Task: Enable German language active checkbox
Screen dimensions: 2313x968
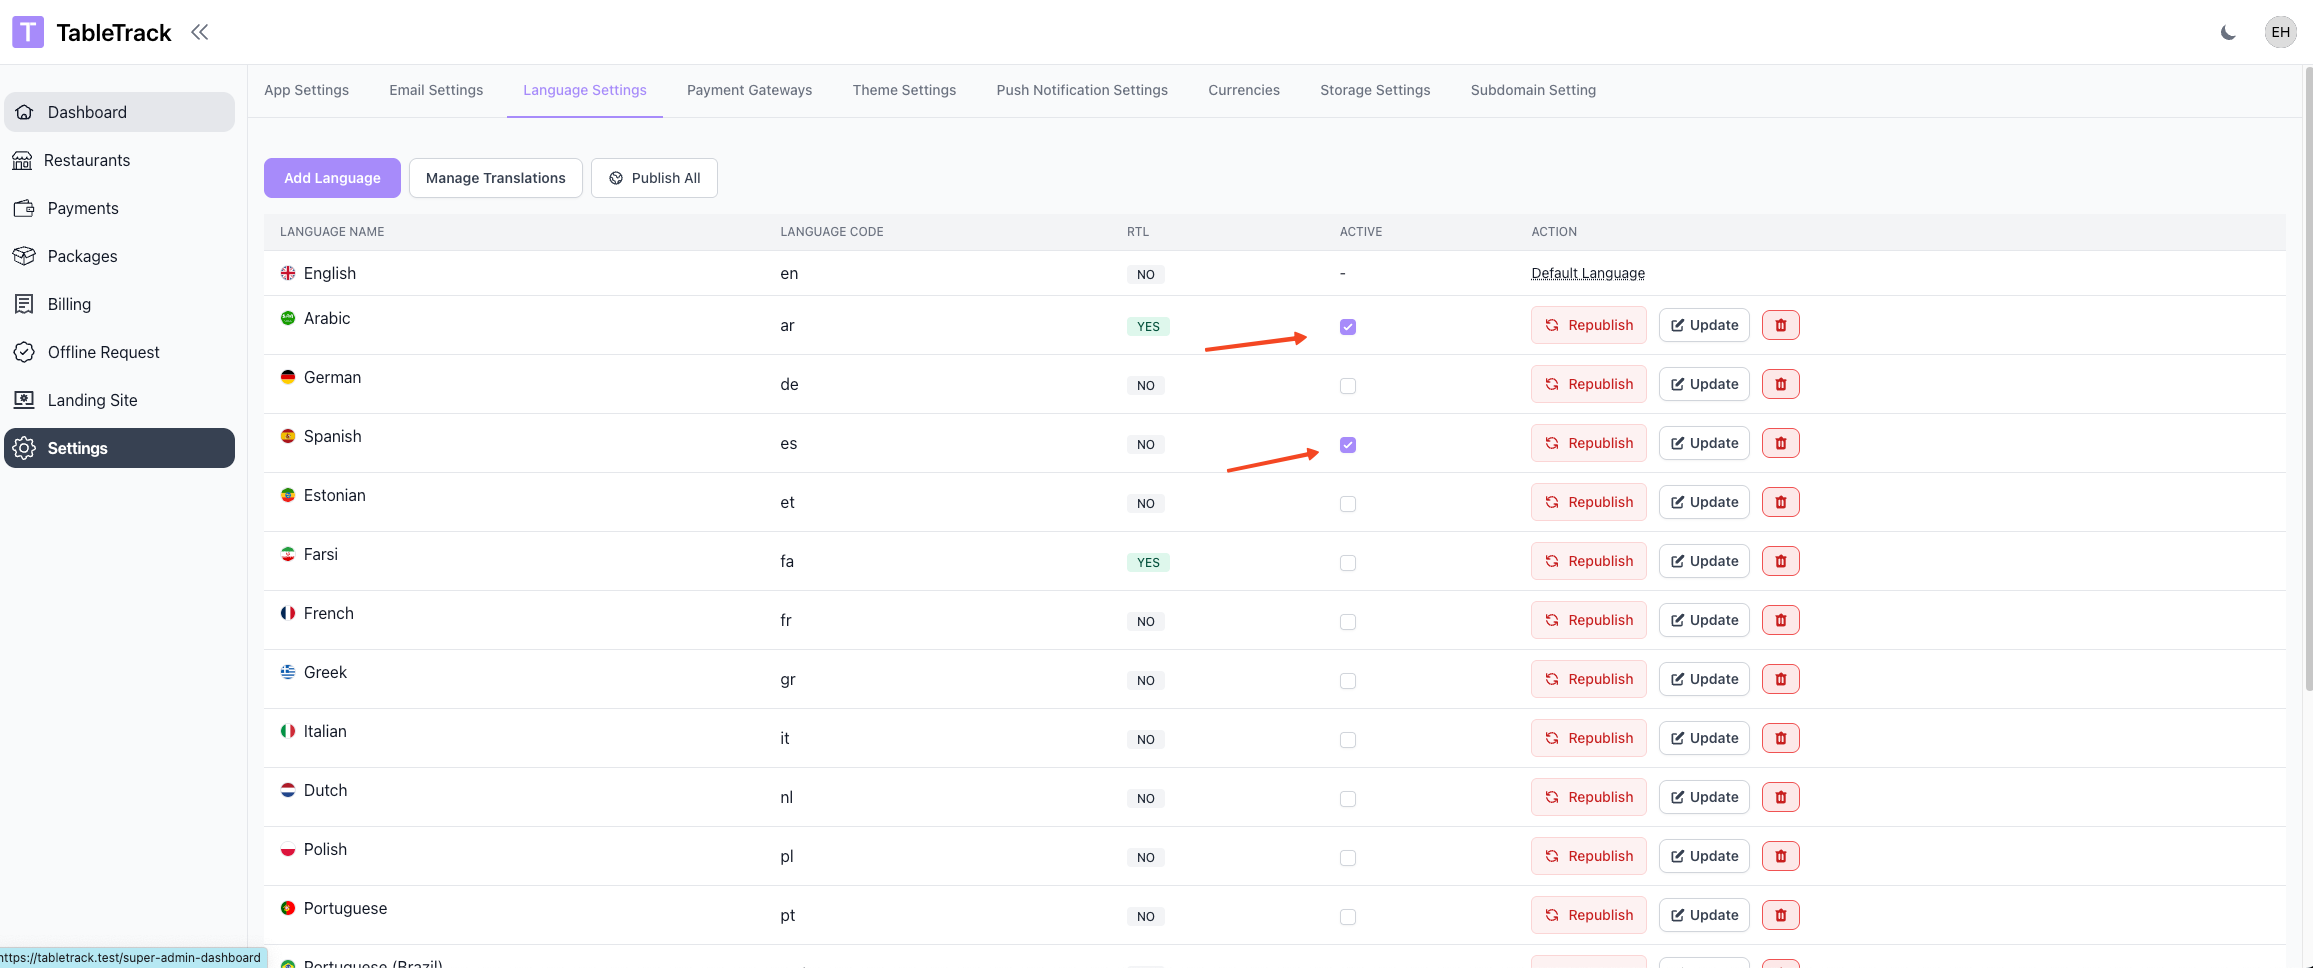Action: pyautogui.click(x=1348, y=386)
